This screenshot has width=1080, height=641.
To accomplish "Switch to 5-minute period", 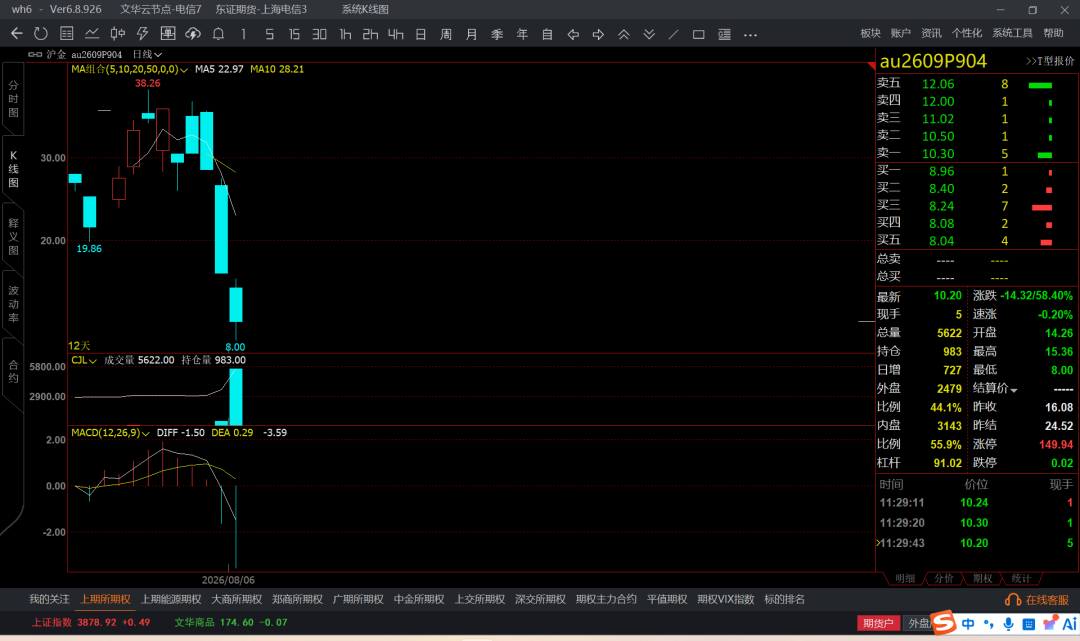I will point(269,34).
